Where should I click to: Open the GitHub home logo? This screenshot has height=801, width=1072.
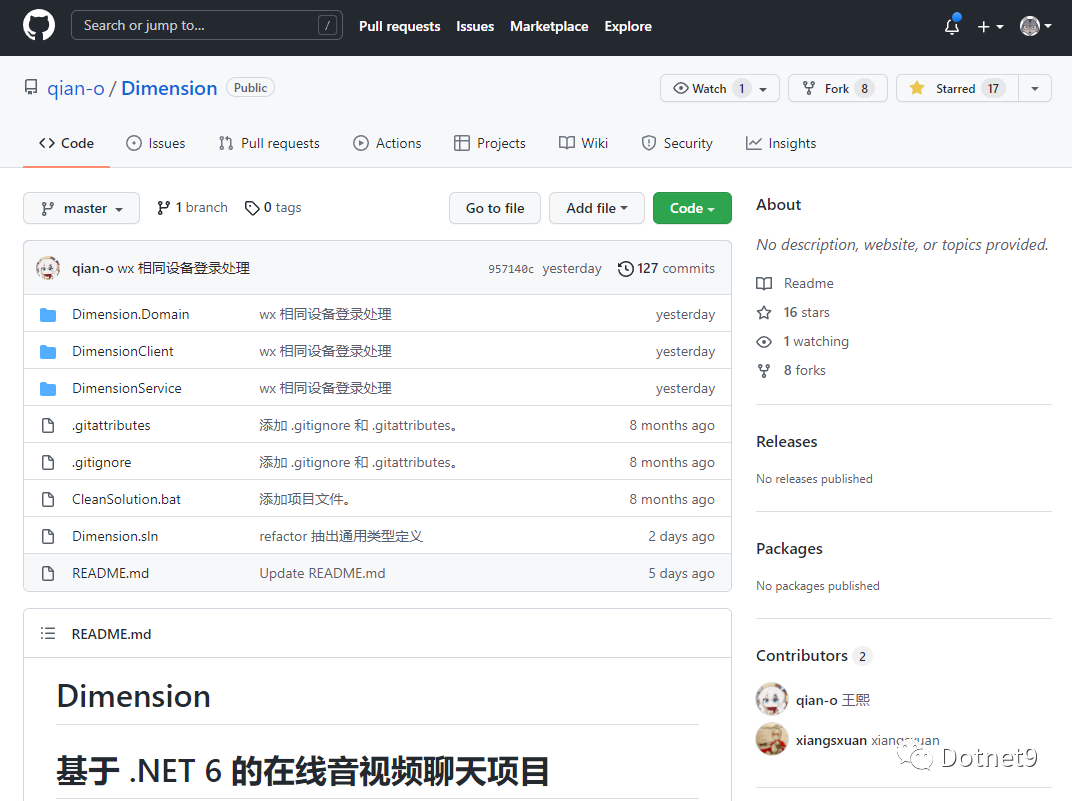(x=39, y=26)
